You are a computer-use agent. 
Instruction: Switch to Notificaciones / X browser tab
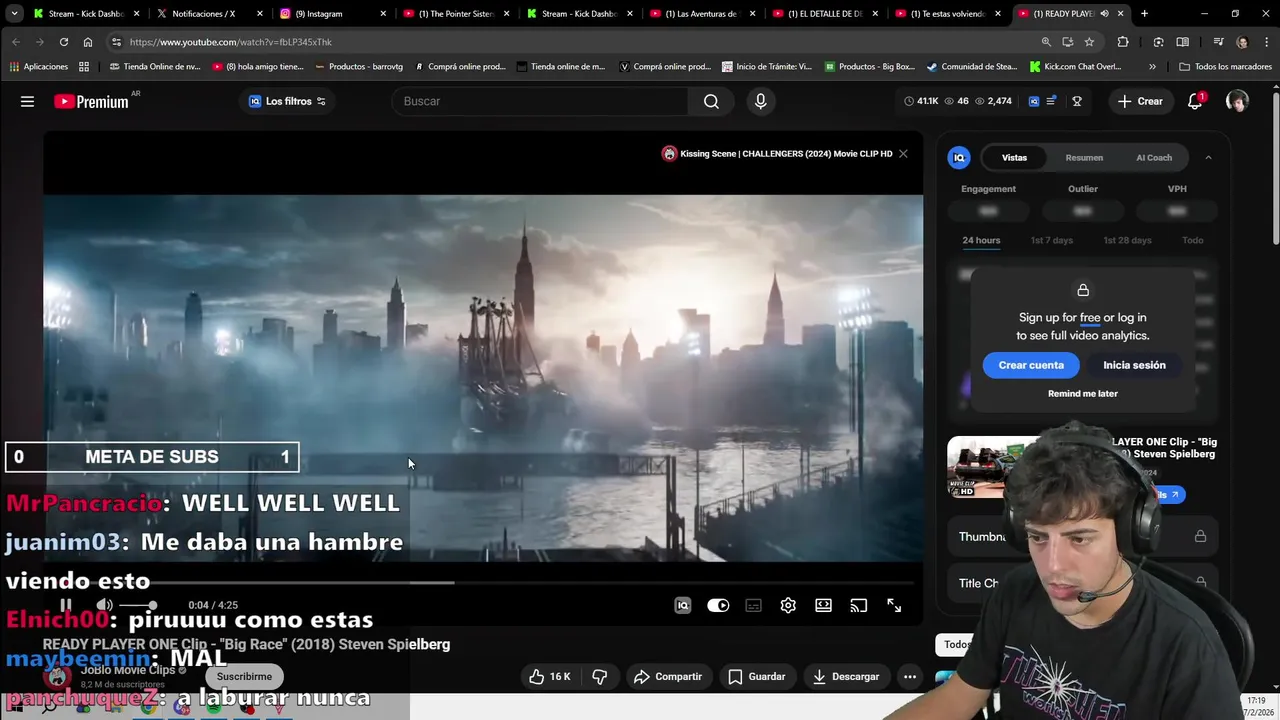click(208, 14)
